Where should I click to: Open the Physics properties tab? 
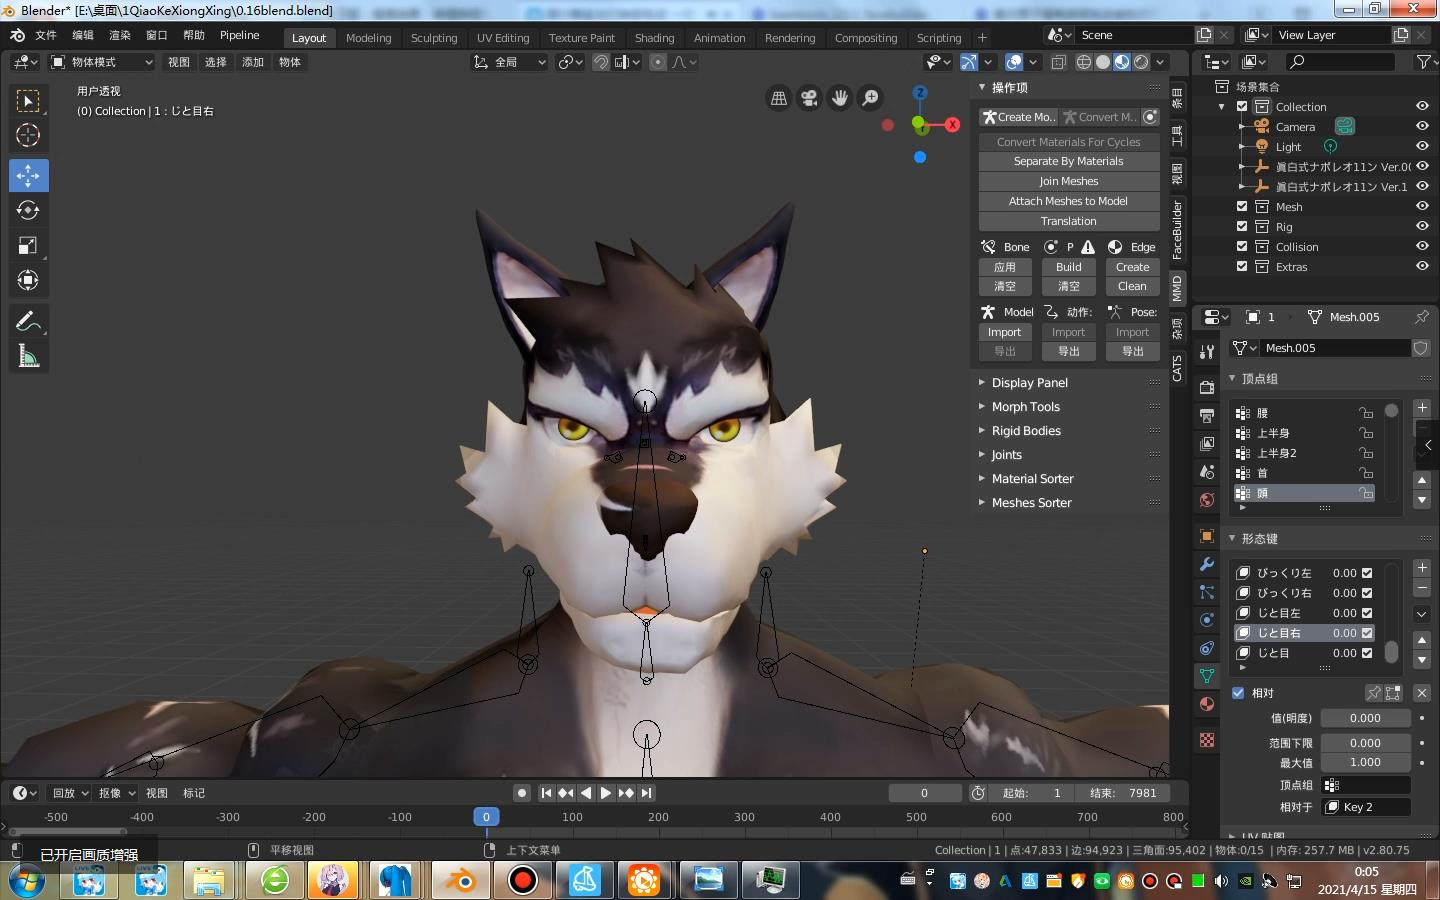(1207, 620)
